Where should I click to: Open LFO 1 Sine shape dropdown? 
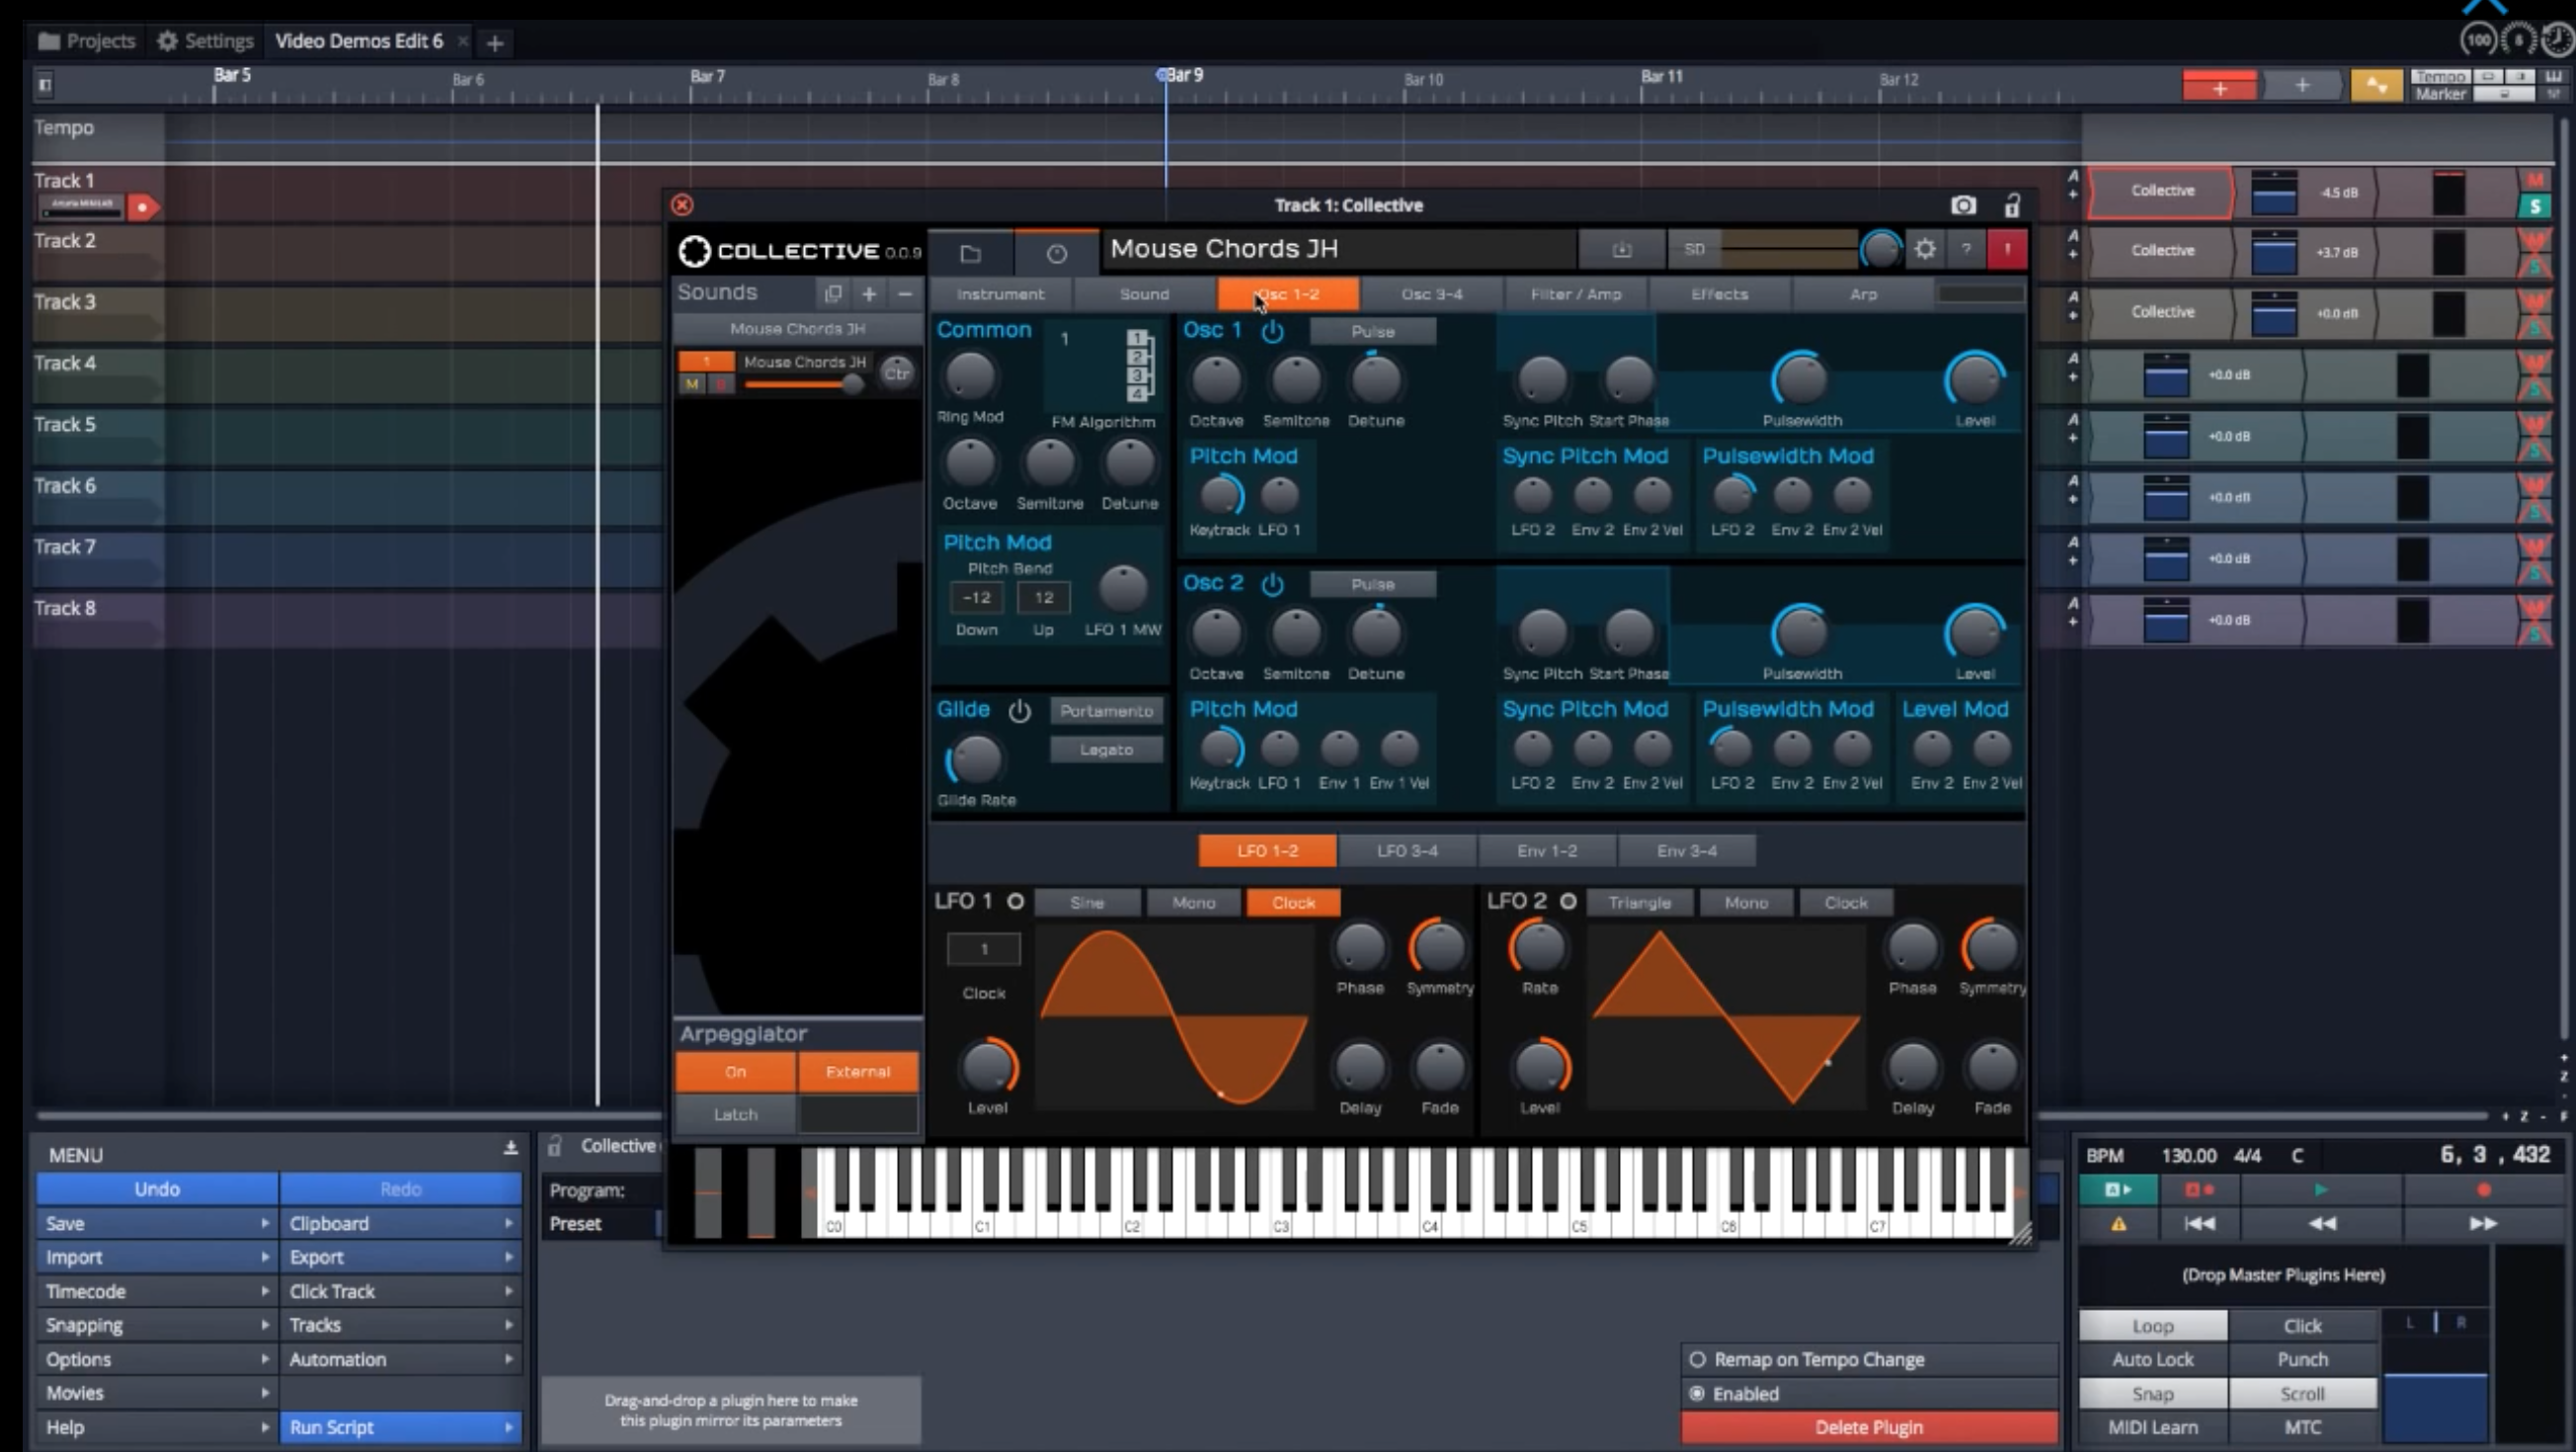click(1087, 903)
